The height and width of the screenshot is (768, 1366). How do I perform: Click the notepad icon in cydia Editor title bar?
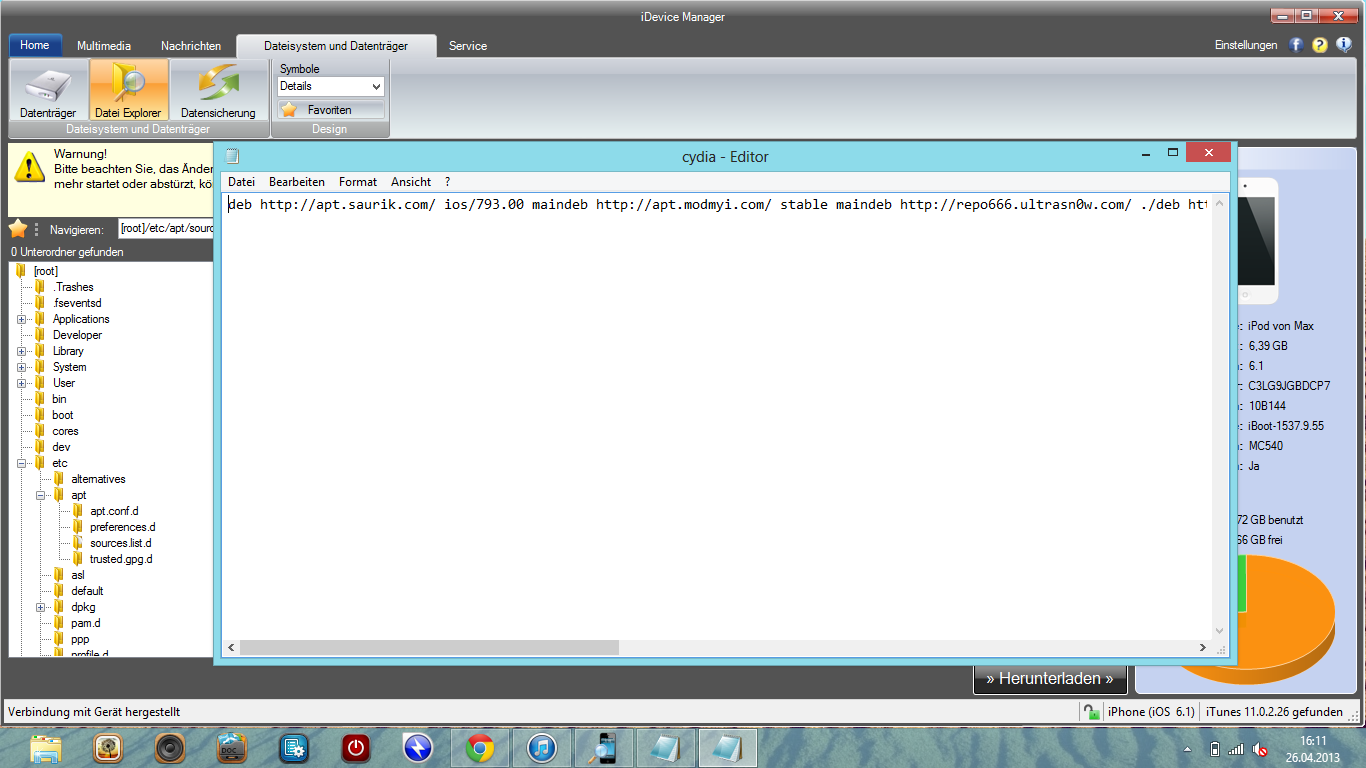232,156
